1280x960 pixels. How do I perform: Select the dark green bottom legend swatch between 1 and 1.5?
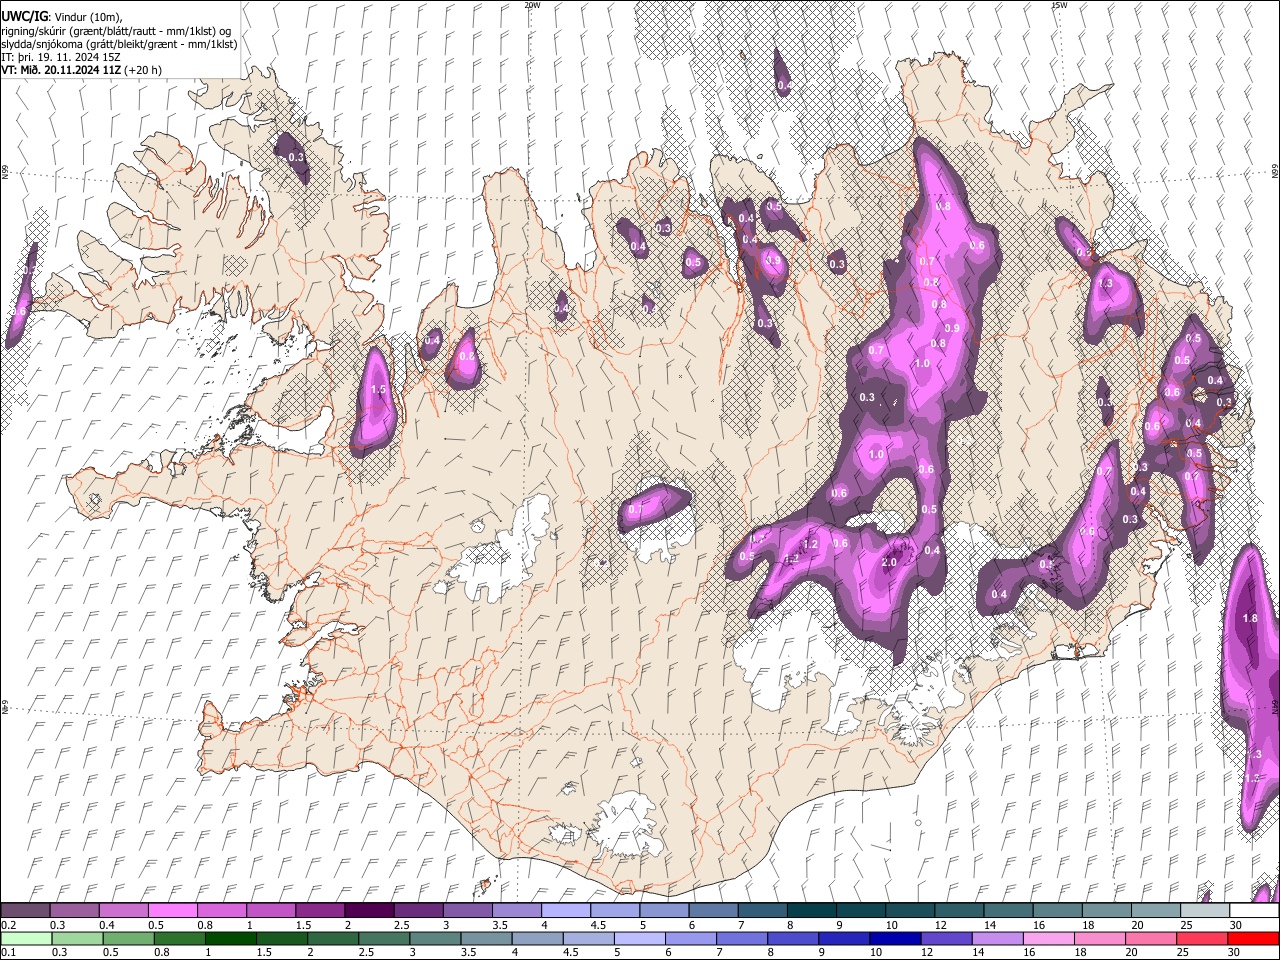pyautogui.click(x=230, y=938)
